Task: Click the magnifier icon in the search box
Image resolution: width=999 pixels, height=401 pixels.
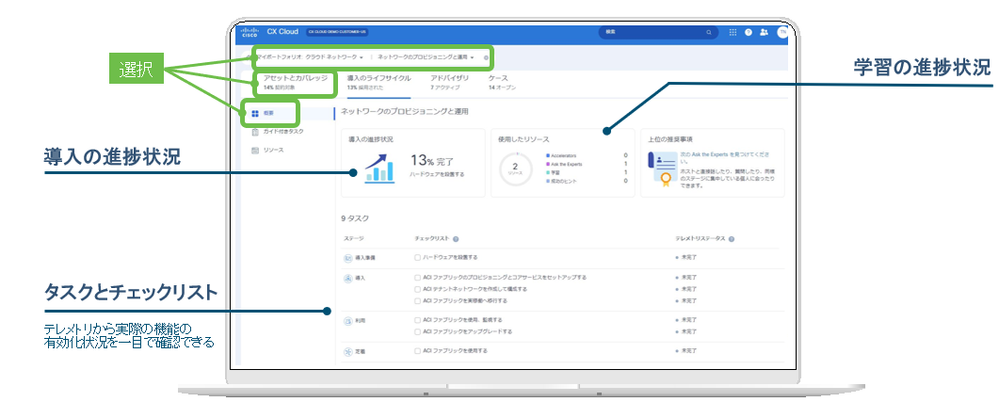Action: point(708,32)
